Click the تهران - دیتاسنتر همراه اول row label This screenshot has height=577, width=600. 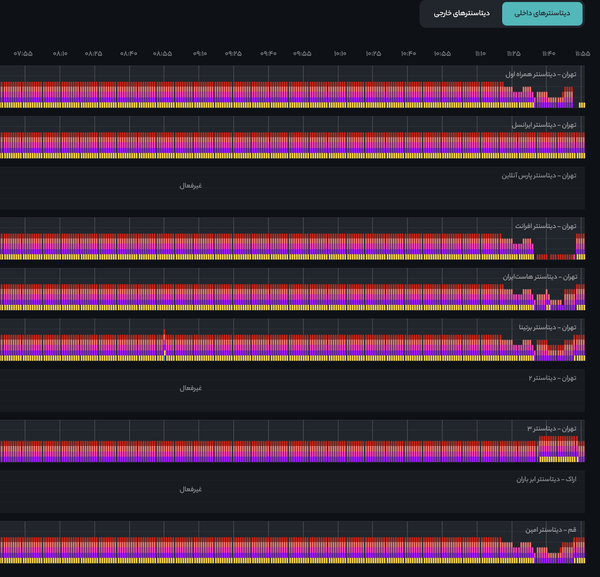(541, 74)
